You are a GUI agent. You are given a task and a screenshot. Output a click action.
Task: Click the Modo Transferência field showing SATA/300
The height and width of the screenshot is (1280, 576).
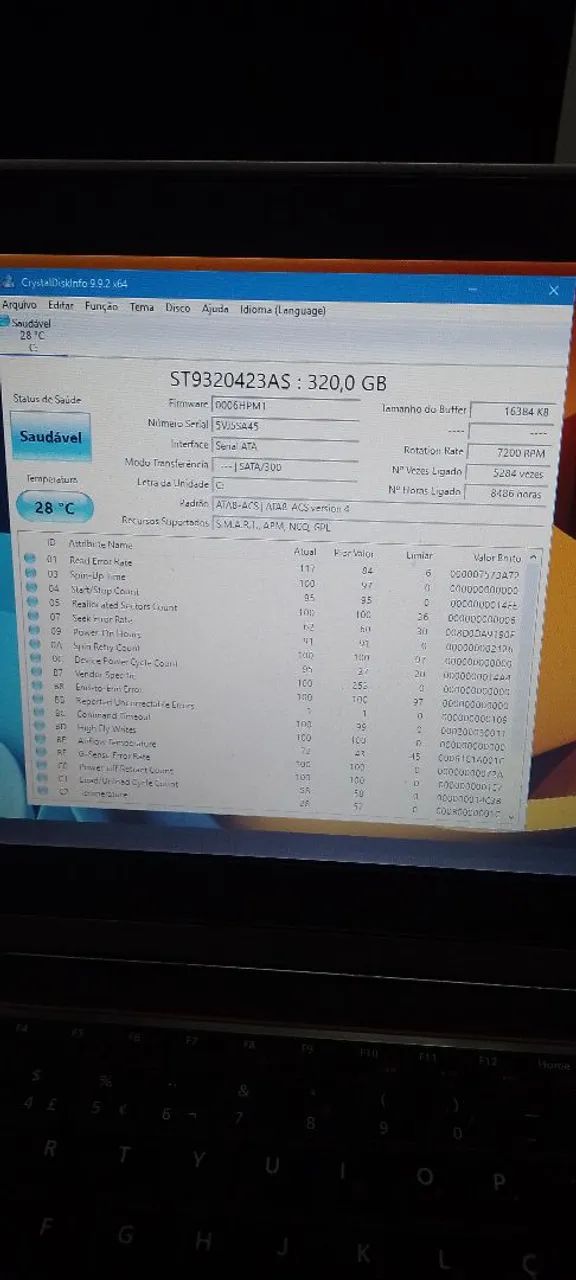point(285,465)
